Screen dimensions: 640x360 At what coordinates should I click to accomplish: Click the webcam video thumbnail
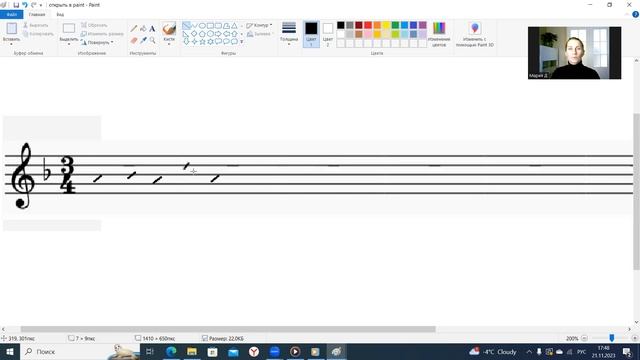tap(574, 53)
